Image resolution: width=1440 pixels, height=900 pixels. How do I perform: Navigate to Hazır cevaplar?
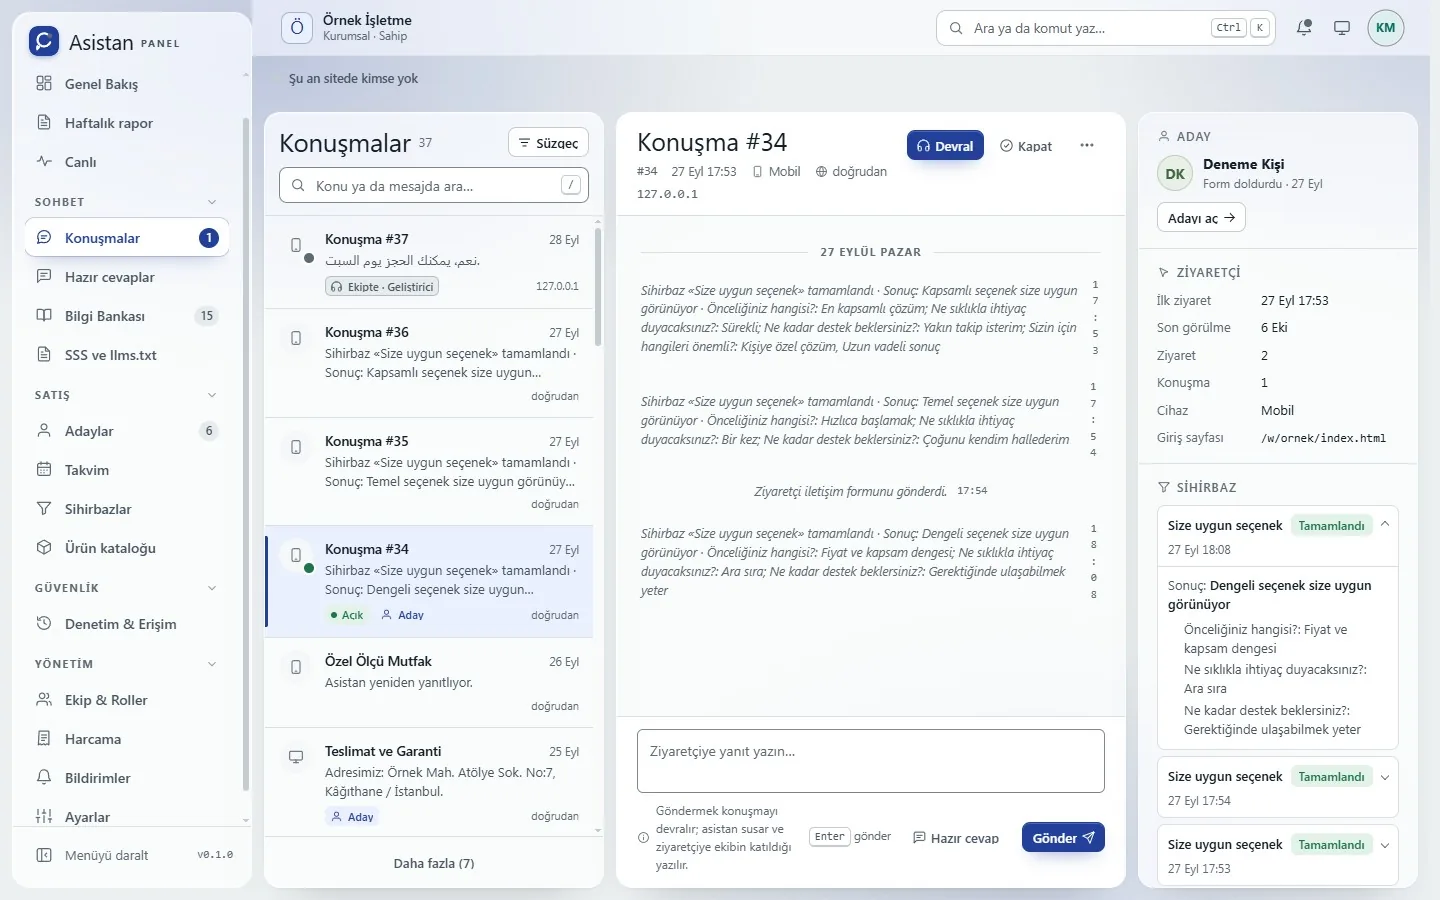(127, 277)
